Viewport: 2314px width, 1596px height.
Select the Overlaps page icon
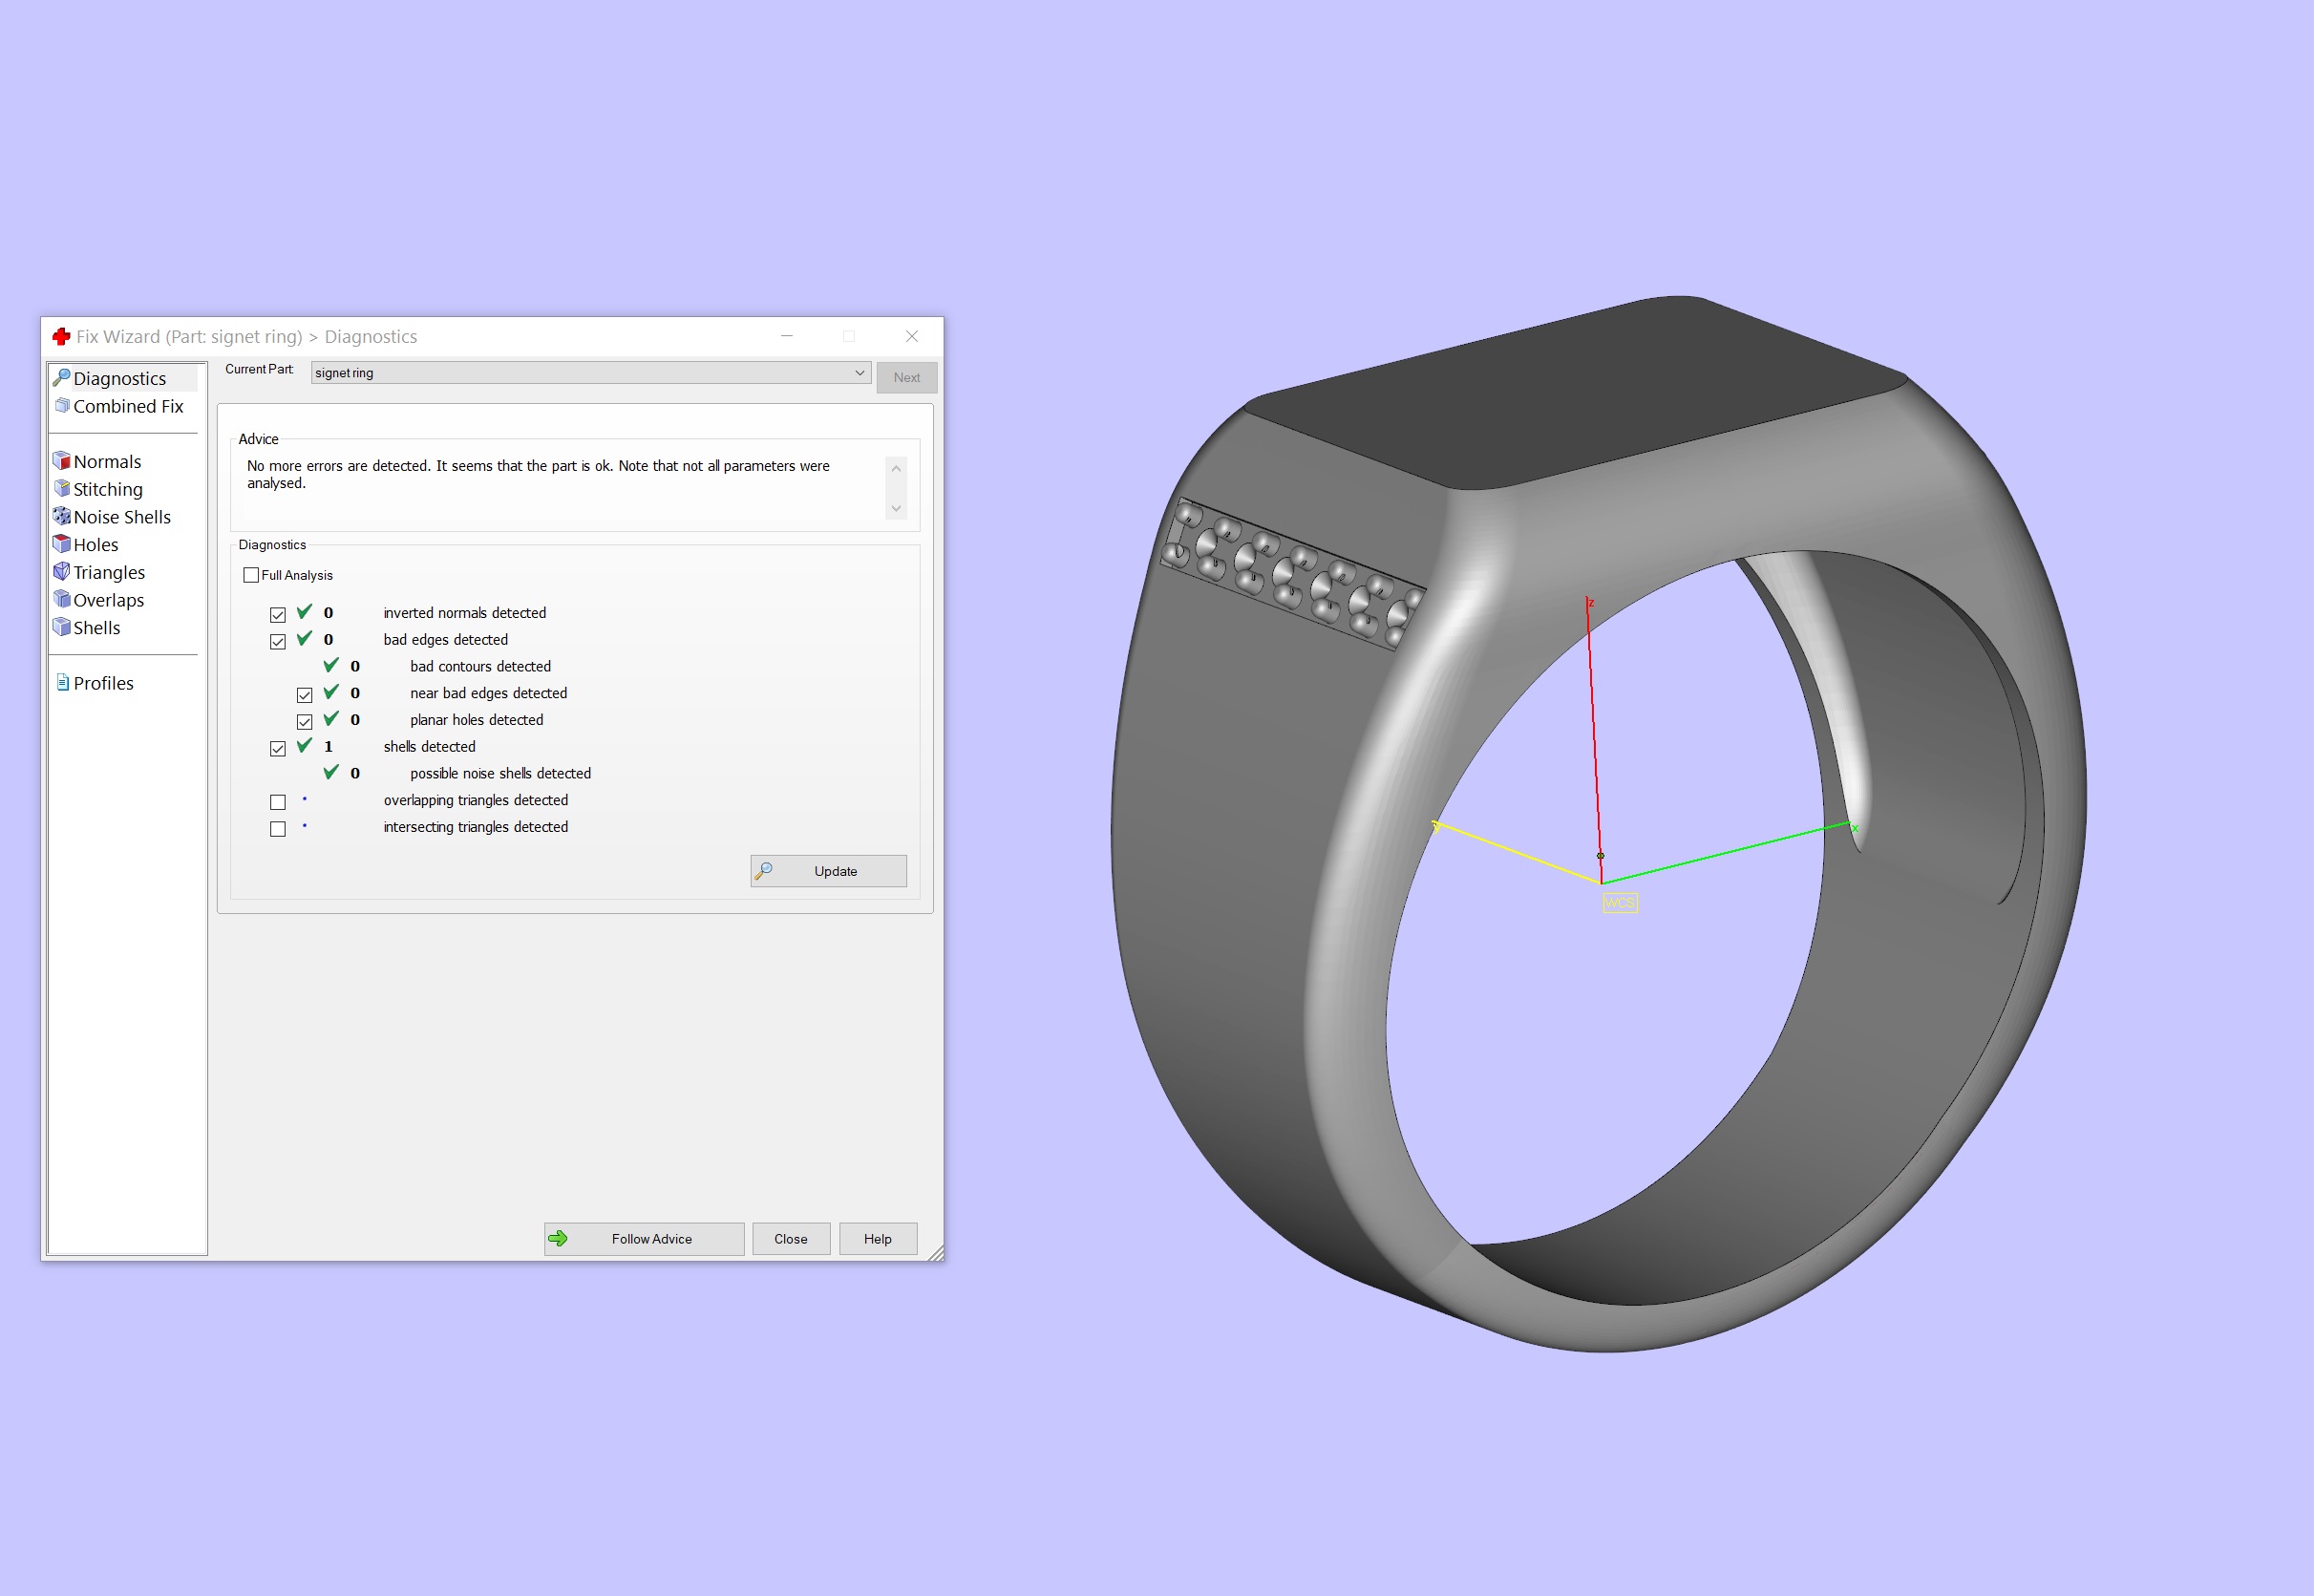click(62, 600)
